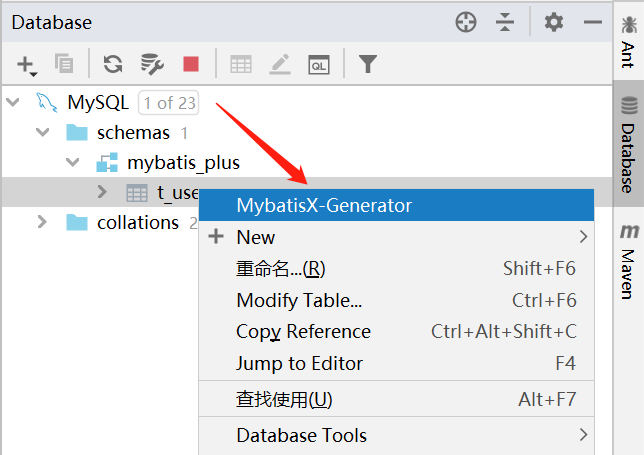644x455 pixels.
Task: Click the Database panel title
Action: [52, 22]
